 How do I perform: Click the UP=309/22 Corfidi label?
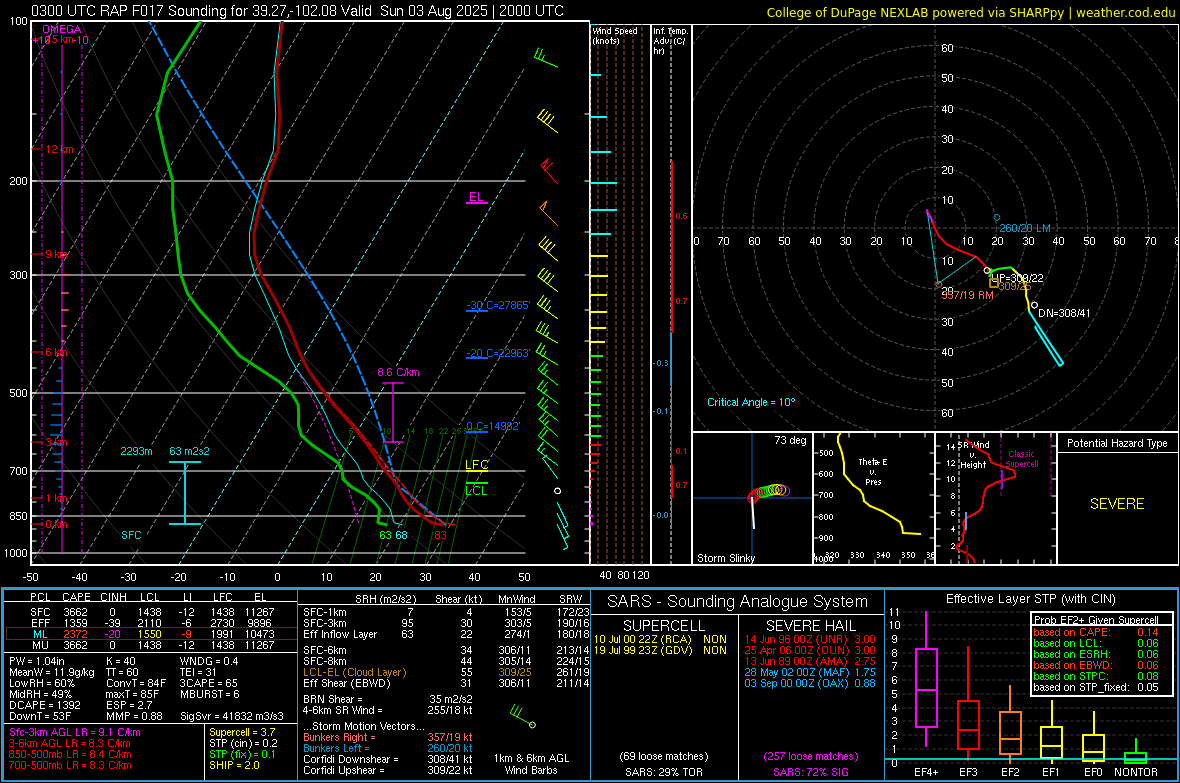pos(1017,278)
